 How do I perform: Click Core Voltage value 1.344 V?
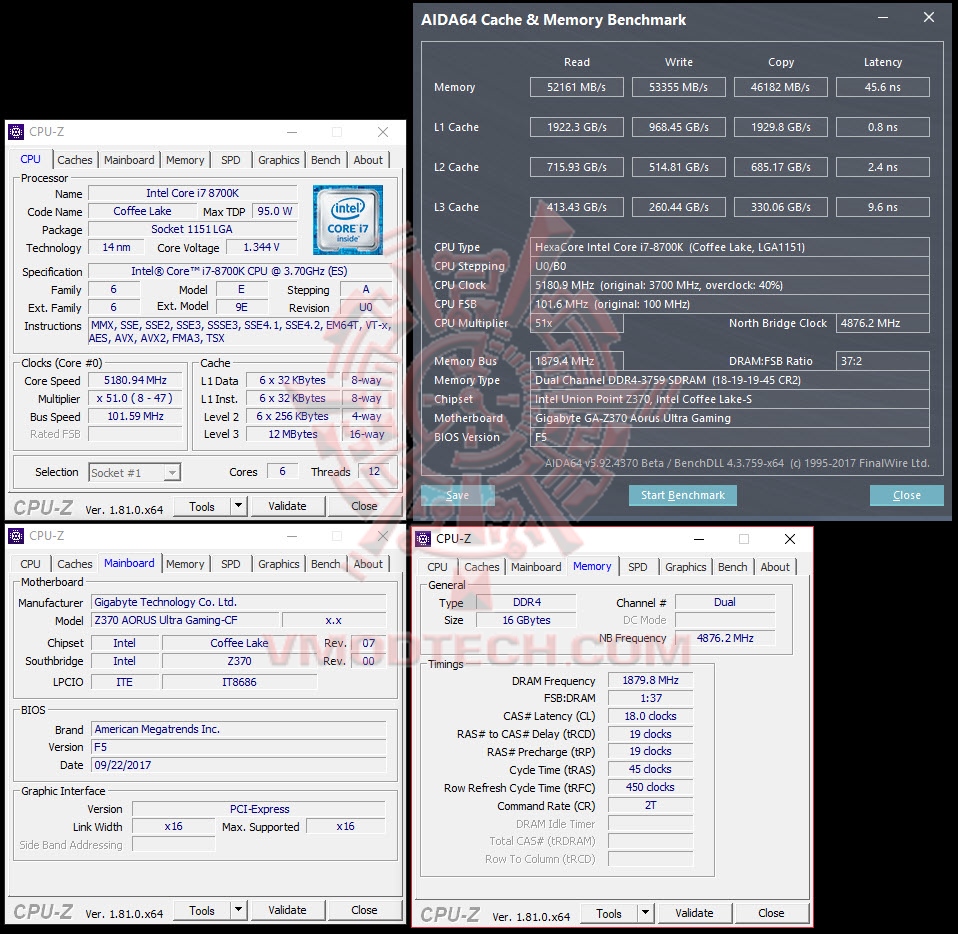[261, 247]
